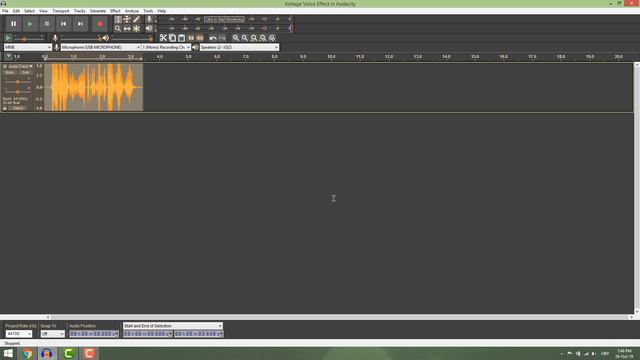Start recording with the red Record button
640x360 pixels.
(100, 24)
